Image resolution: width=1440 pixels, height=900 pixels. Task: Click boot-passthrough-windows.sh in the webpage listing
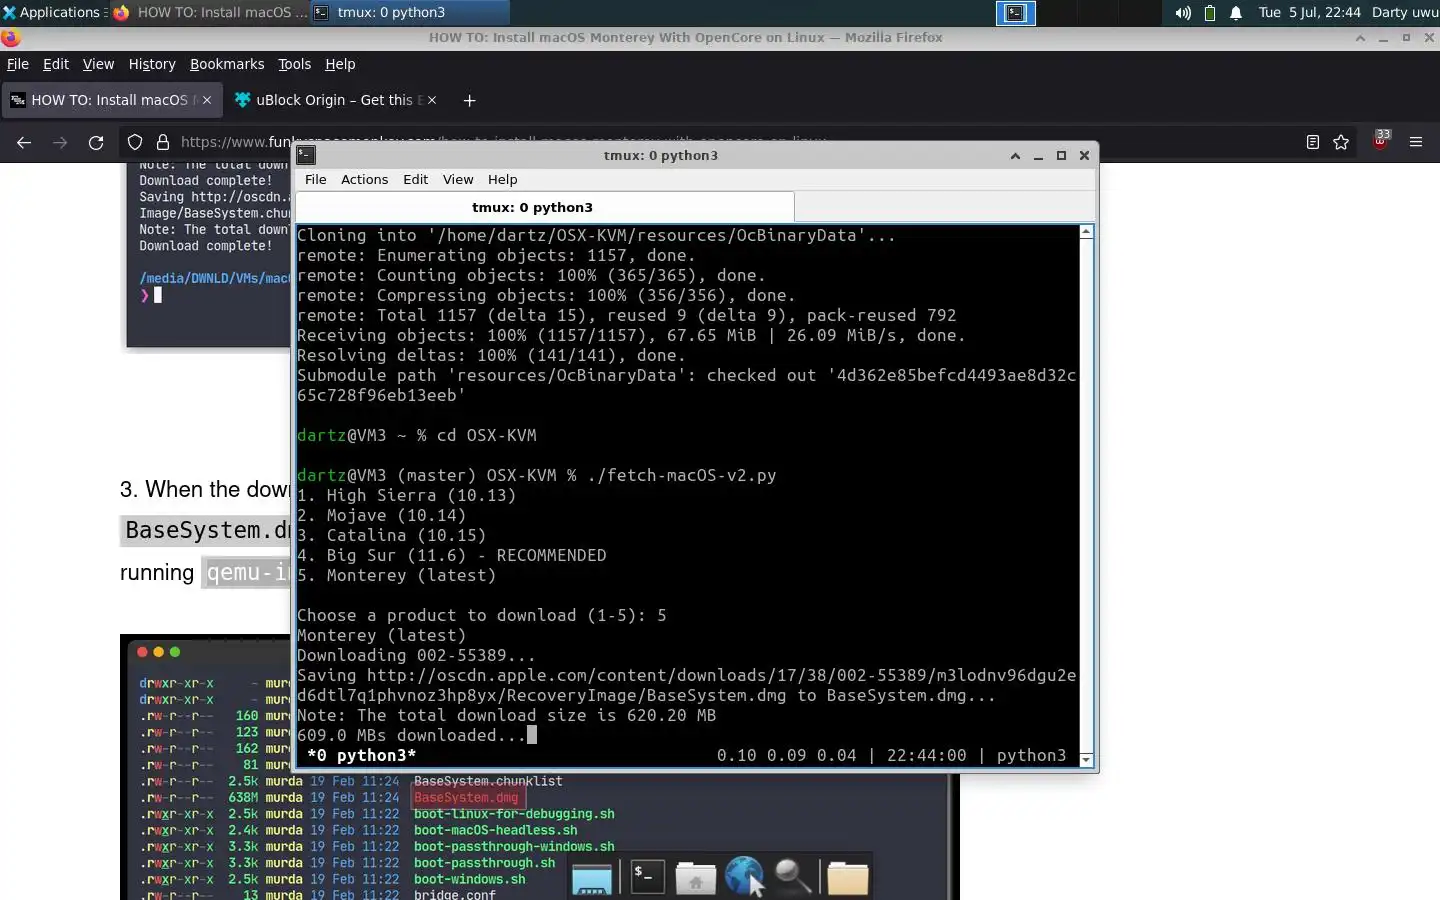(x=514, y=846)
